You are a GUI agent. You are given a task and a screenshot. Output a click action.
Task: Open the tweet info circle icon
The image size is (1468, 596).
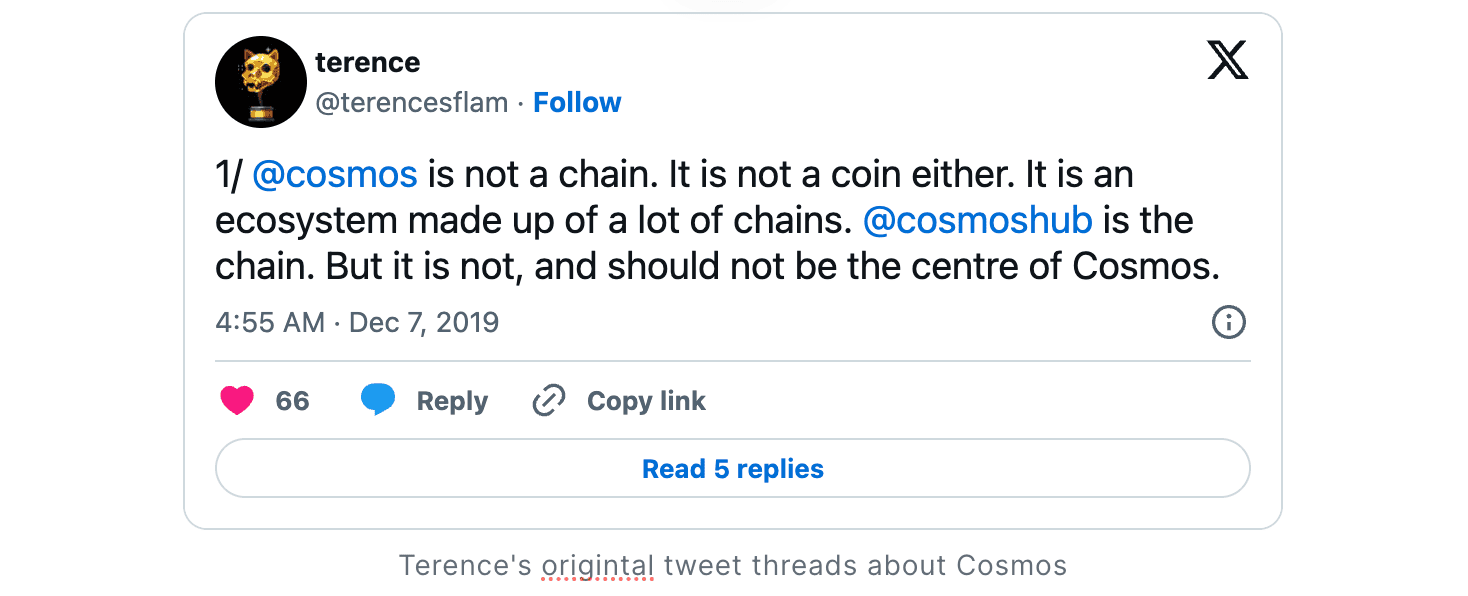pos(1228,322)
